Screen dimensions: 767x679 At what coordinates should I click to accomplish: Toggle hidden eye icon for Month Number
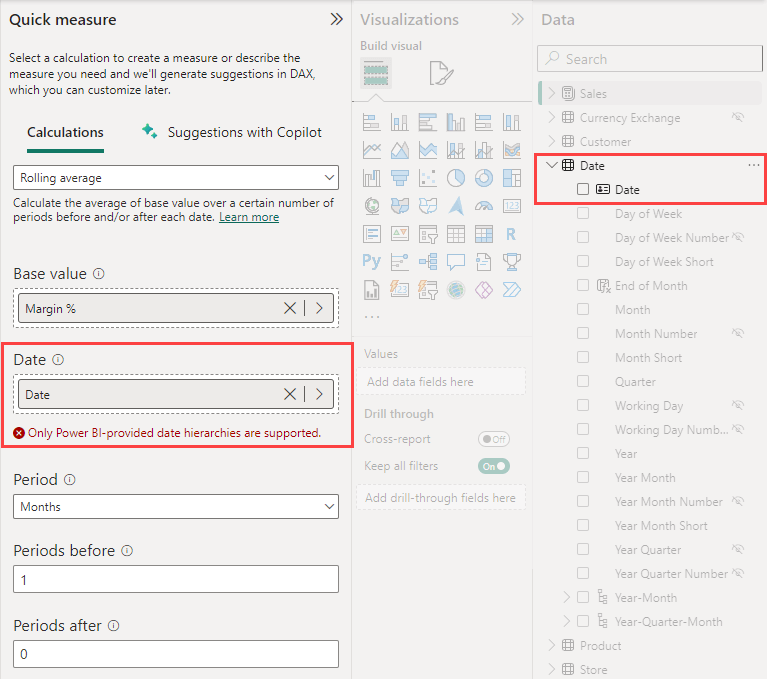pos(738,333)
